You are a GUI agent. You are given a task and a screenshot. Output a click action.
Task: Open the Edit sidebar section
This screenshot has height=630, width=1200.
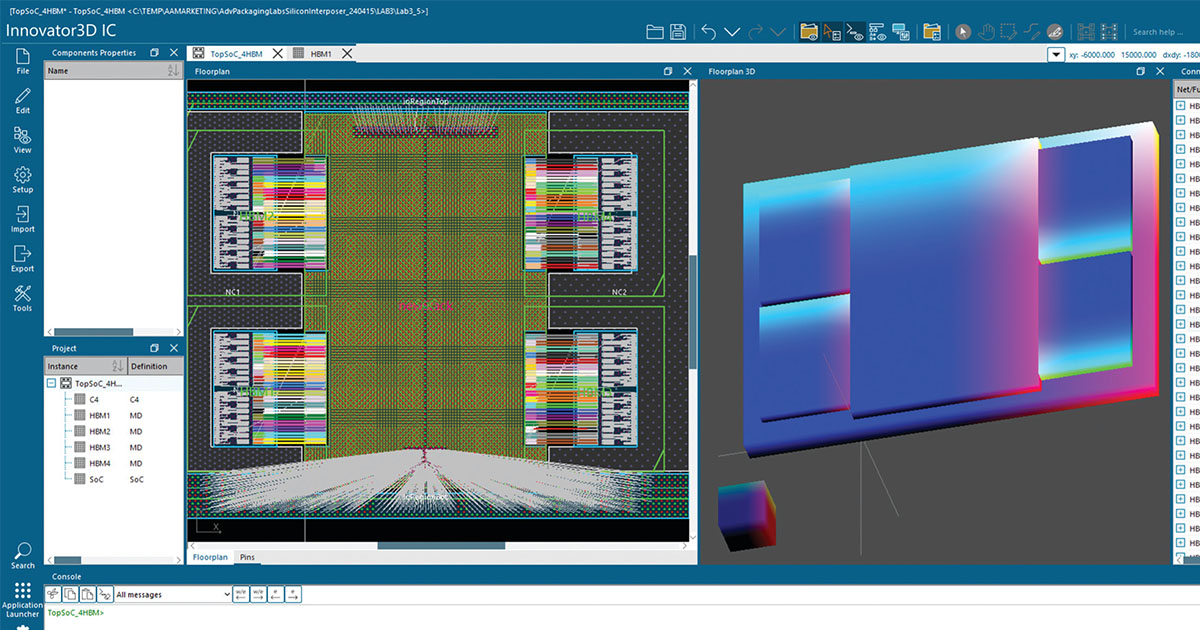click(22, 100)
